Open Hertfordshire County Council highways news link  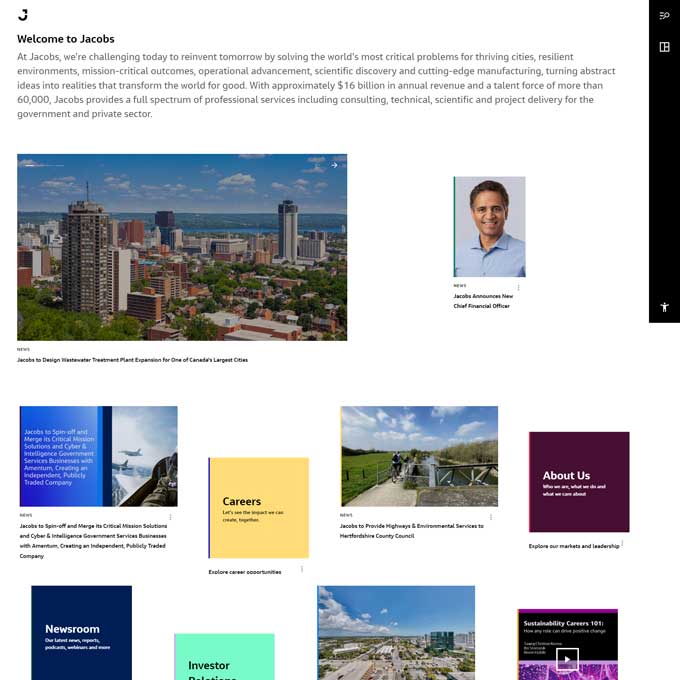(x=412, y=531)
